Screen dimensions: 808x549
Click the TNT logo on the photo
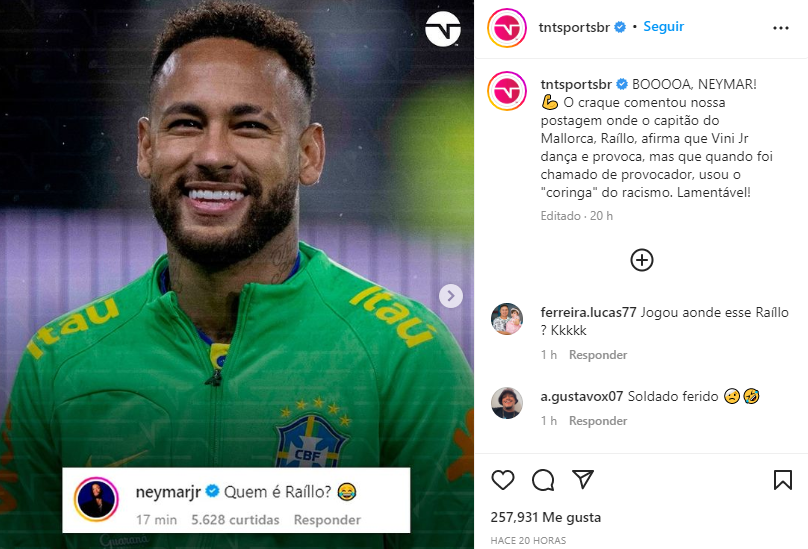(442, 30)
